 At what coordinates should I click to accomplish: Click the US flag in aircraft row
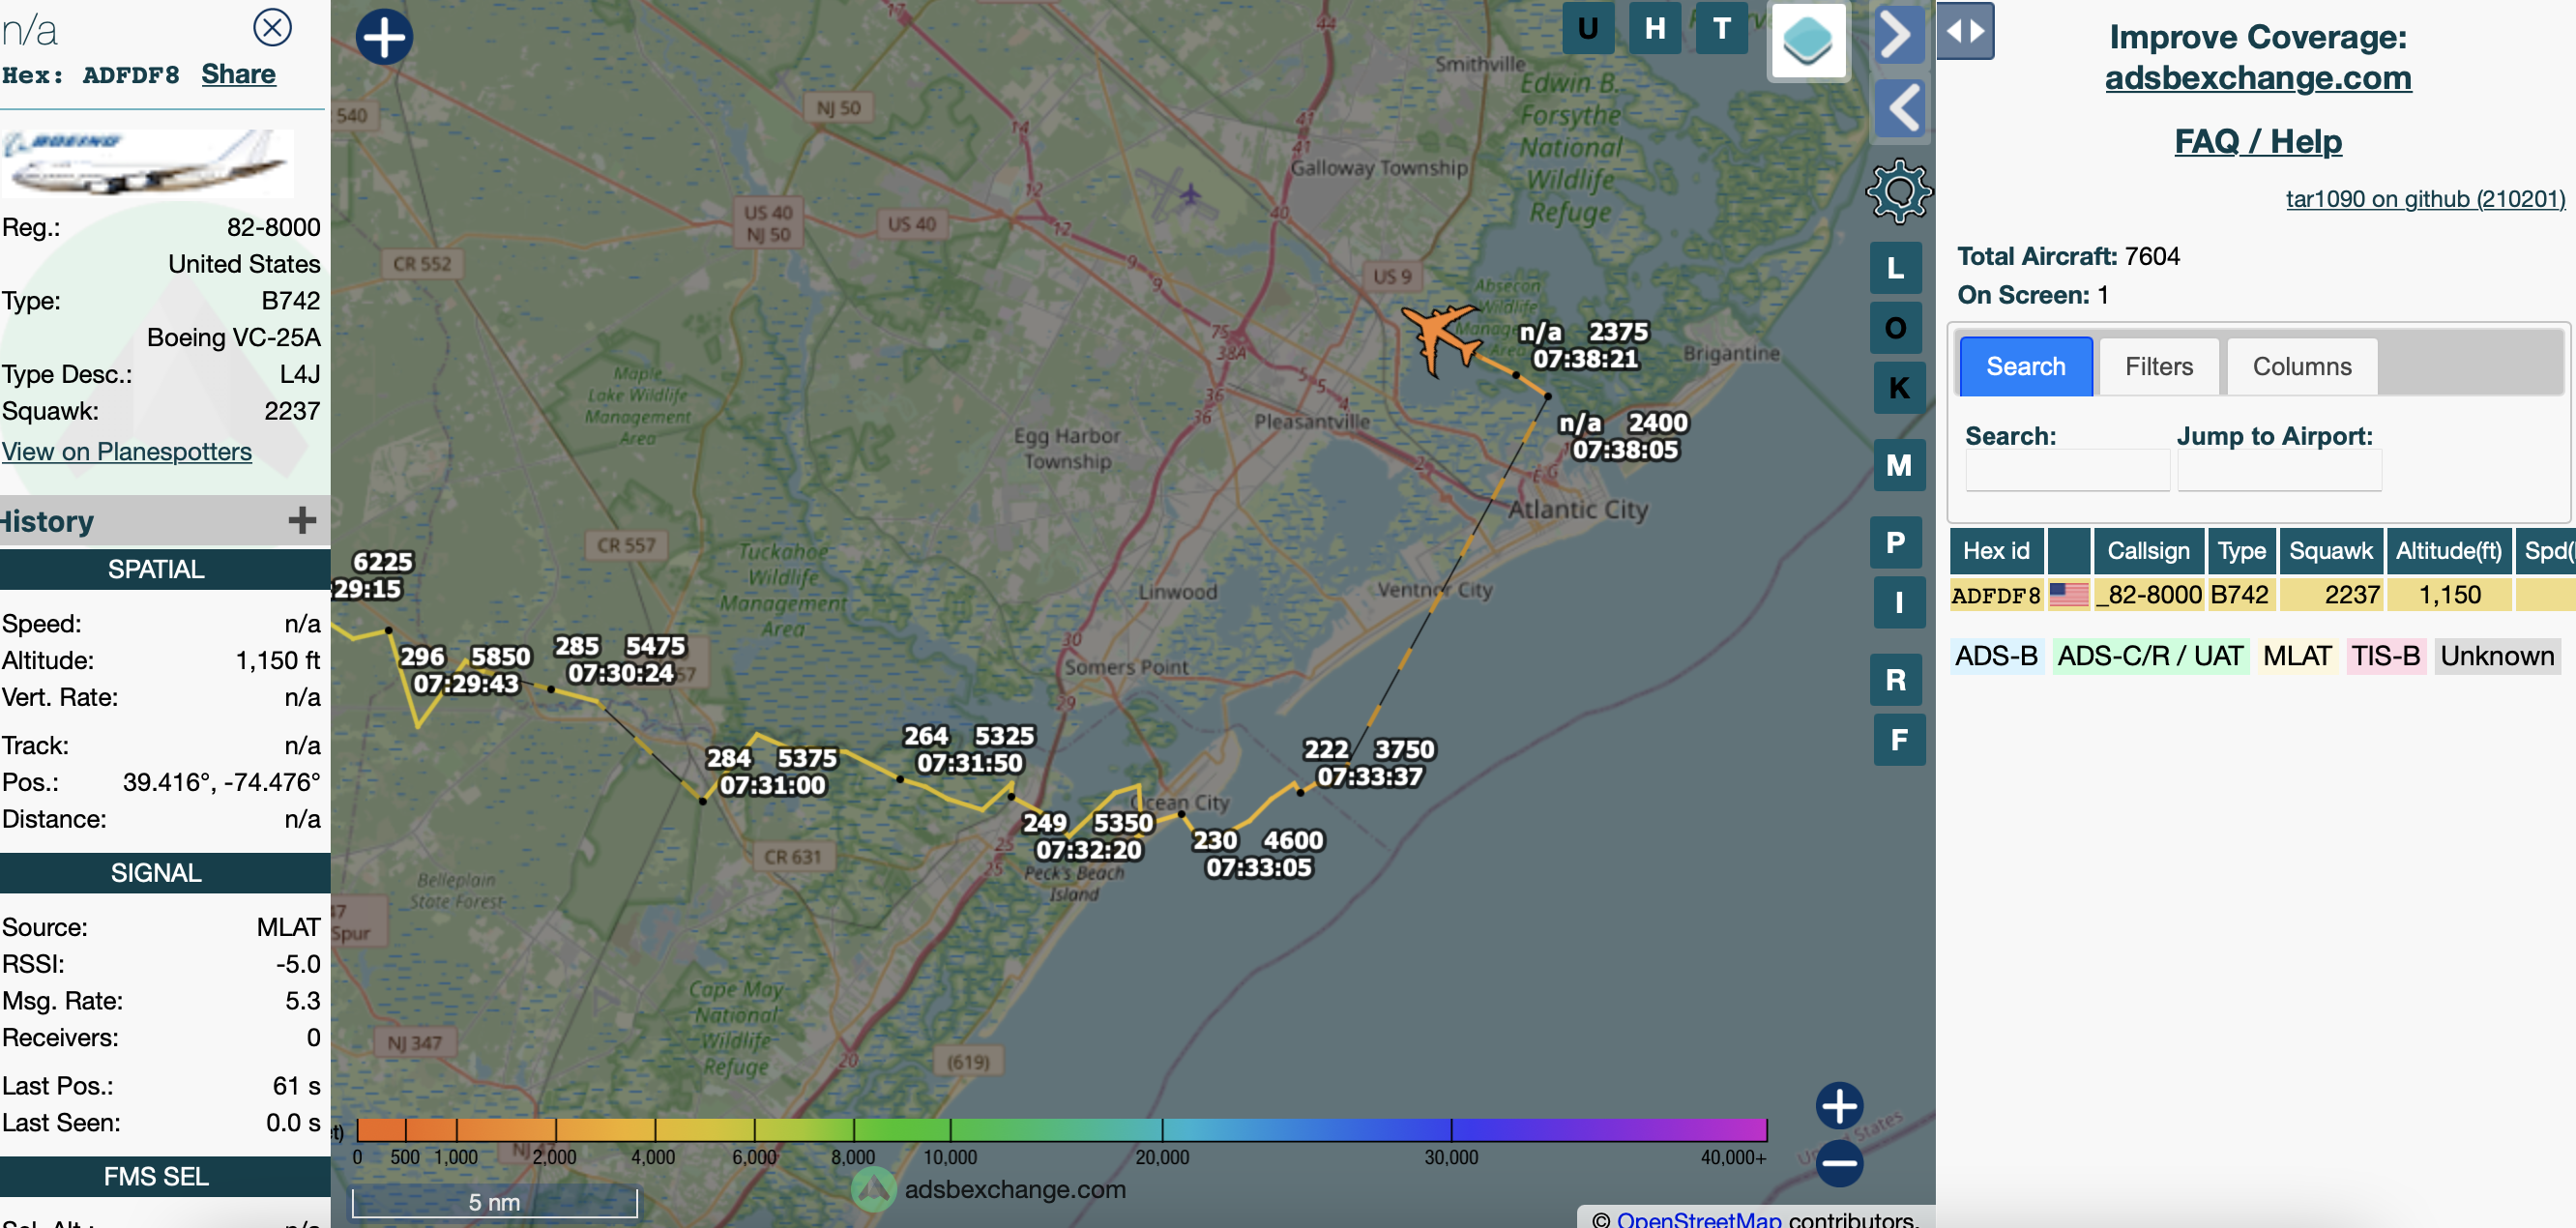[x=2068, y=595]
